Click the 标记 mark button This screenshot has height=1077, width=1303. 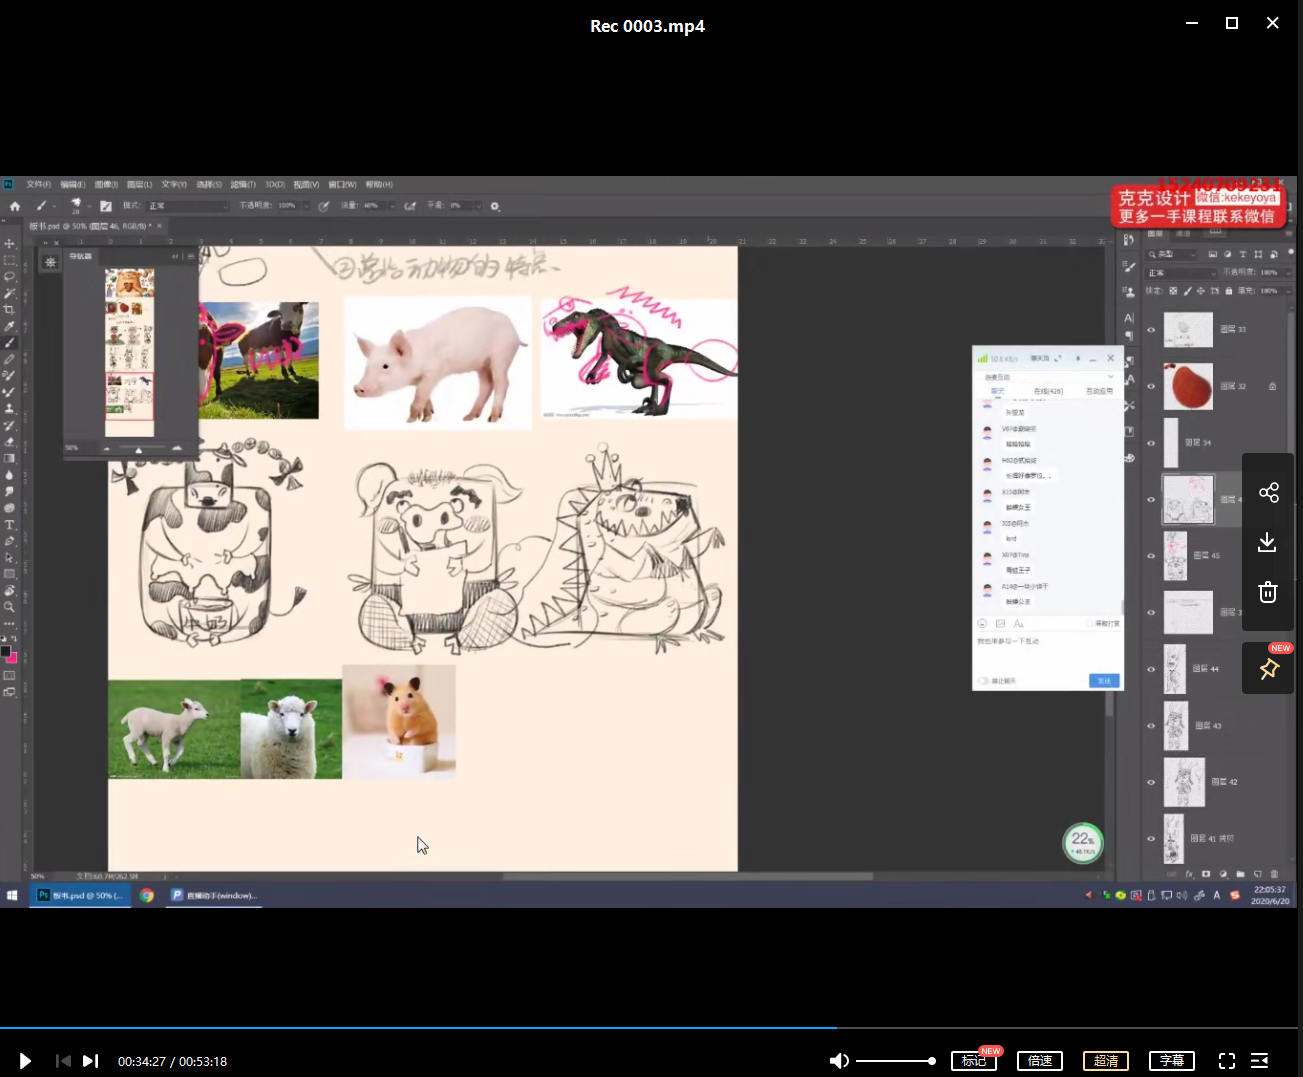(x=974, y=1061)
